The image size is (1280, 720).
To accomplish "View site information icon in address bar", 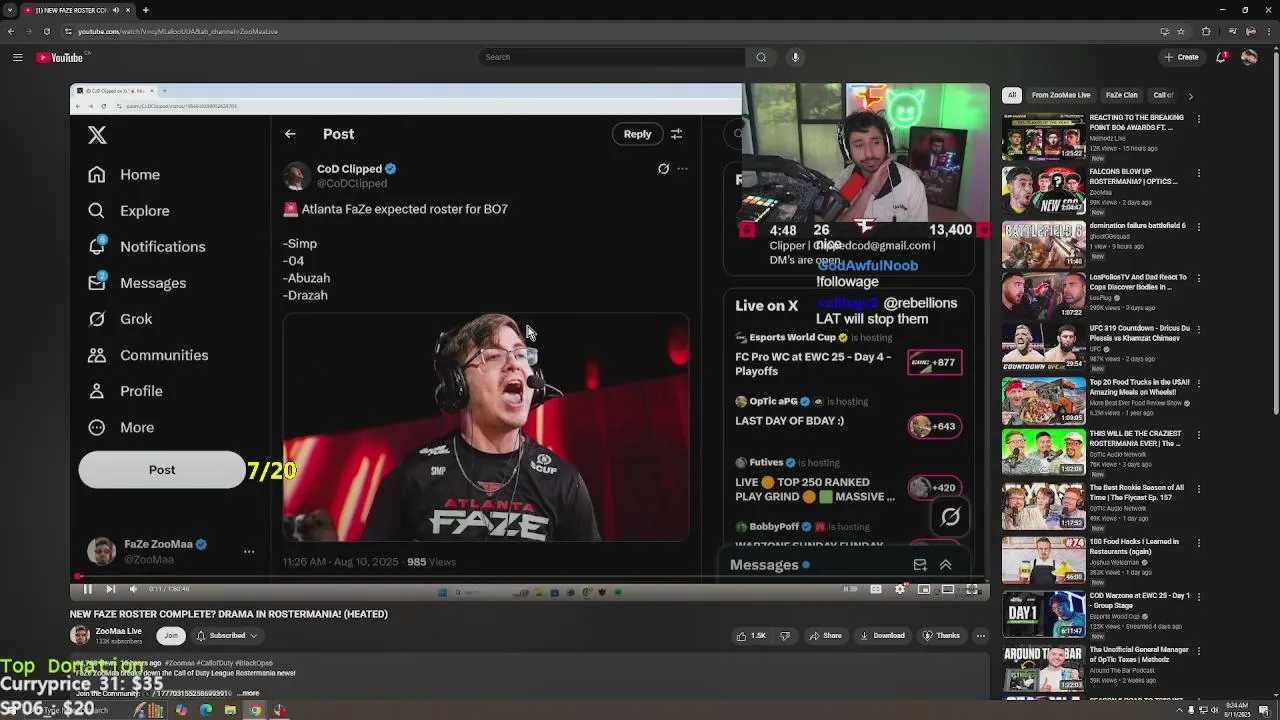I will (x=69, y=31).
